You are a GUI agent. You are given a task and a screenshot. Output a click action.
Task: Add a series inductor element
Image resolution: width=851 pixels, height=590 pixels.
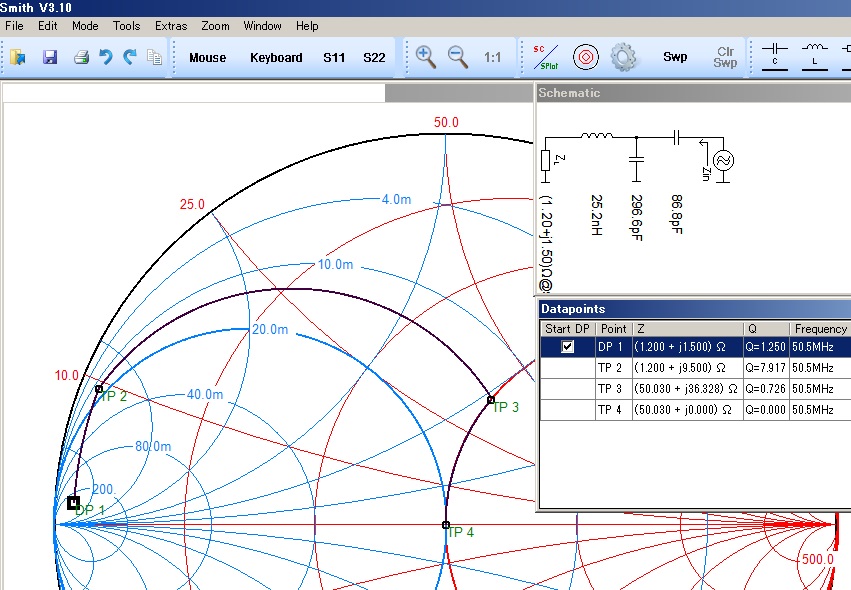pos(815,54)
